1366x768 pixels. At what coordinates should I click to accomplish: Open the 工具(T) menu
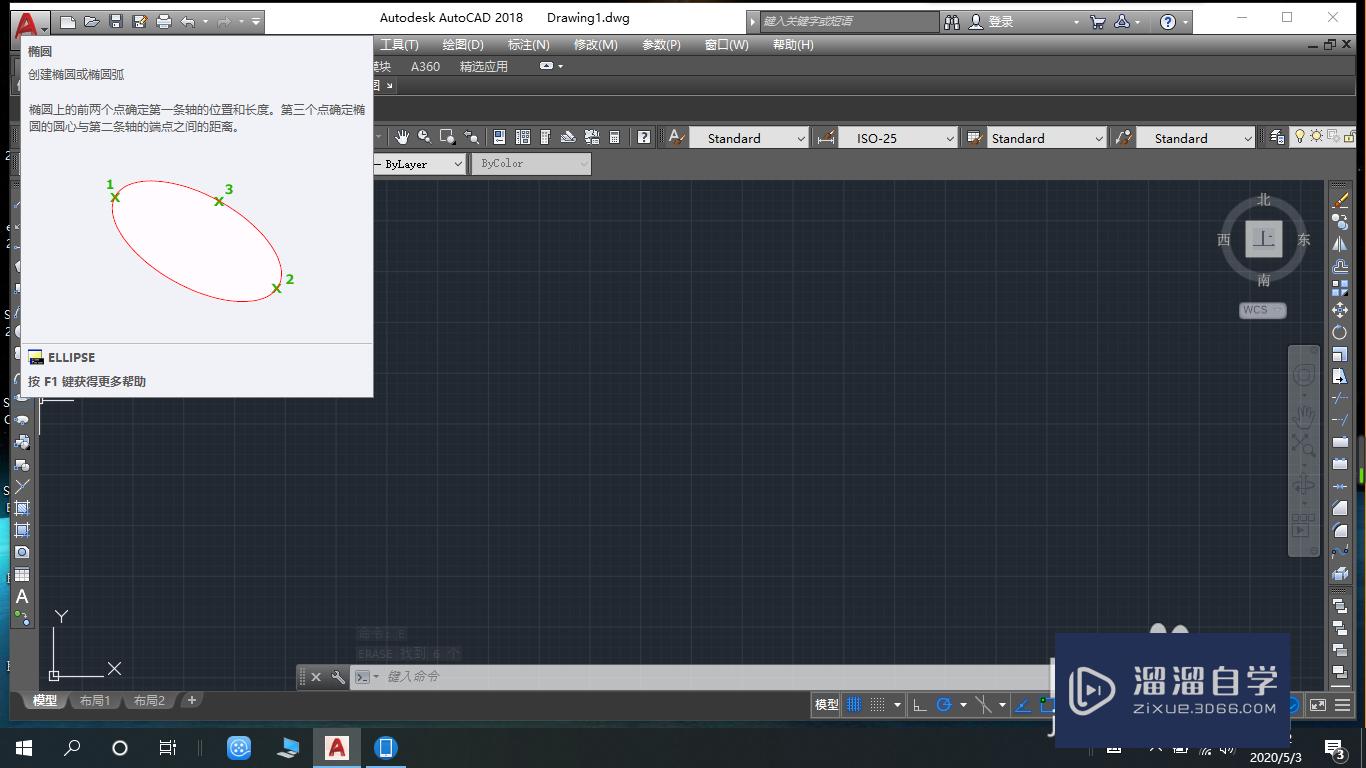tap(399, 44)
